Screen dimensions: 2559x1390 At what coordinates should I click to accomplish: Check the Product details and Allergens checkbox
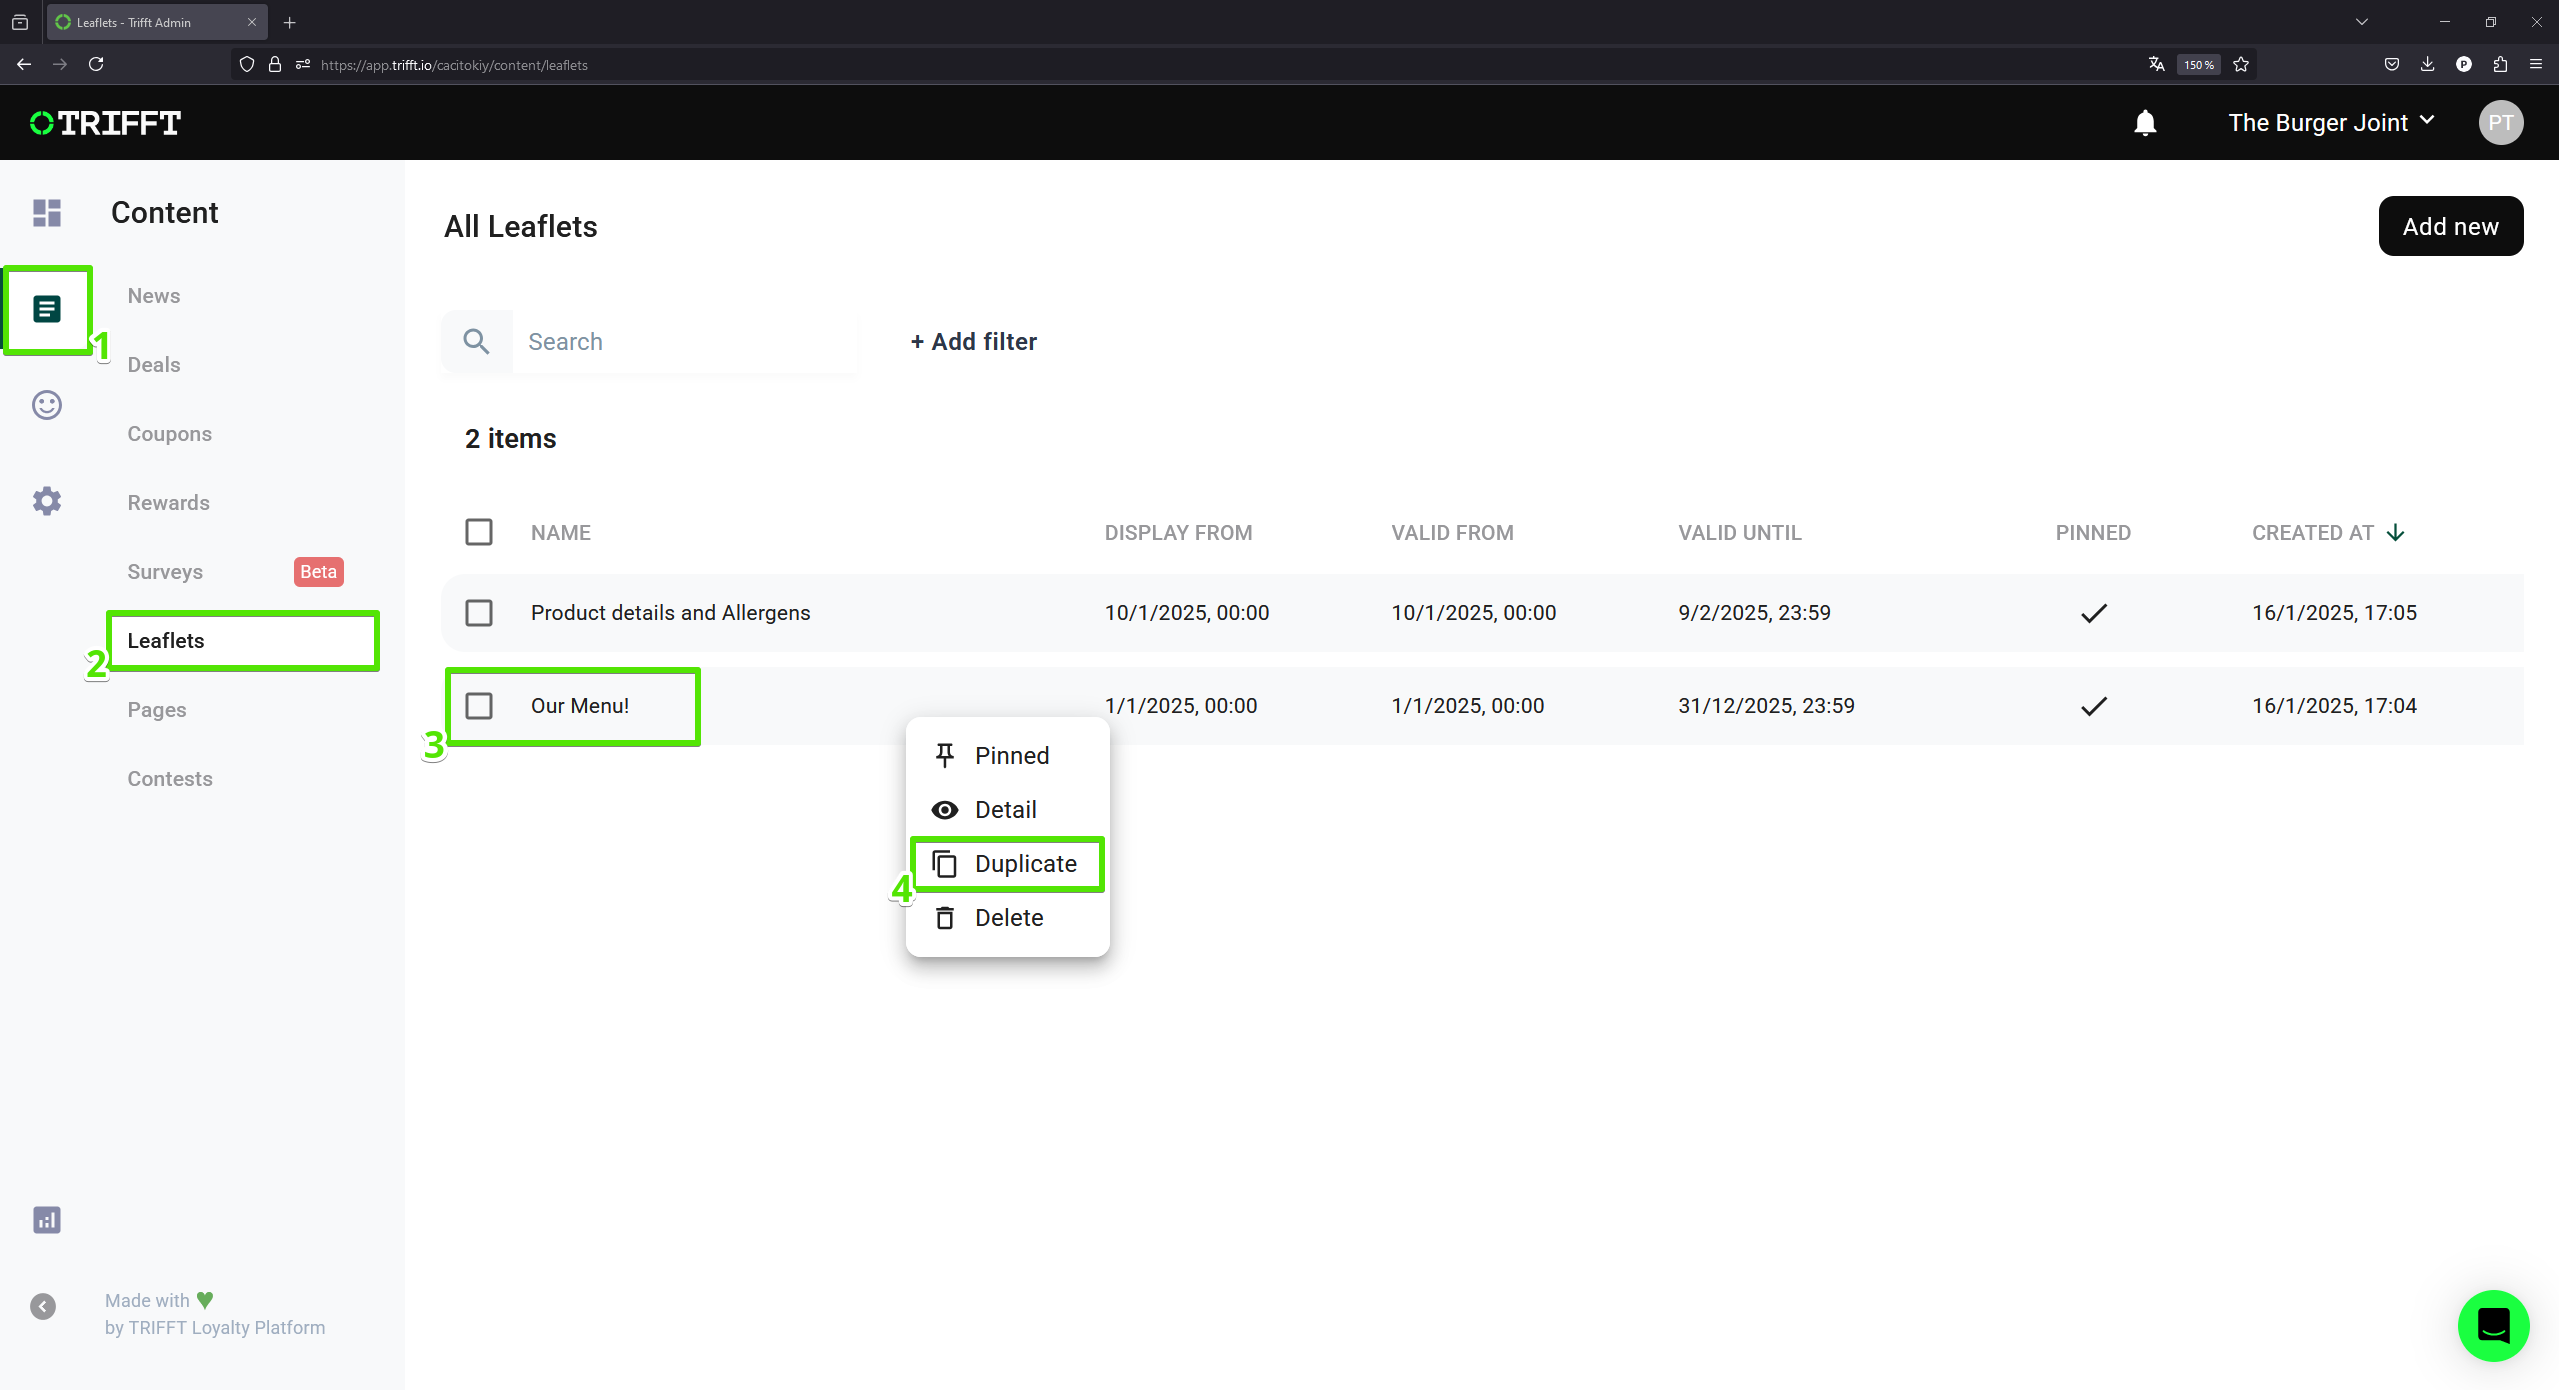click(479, 613)
